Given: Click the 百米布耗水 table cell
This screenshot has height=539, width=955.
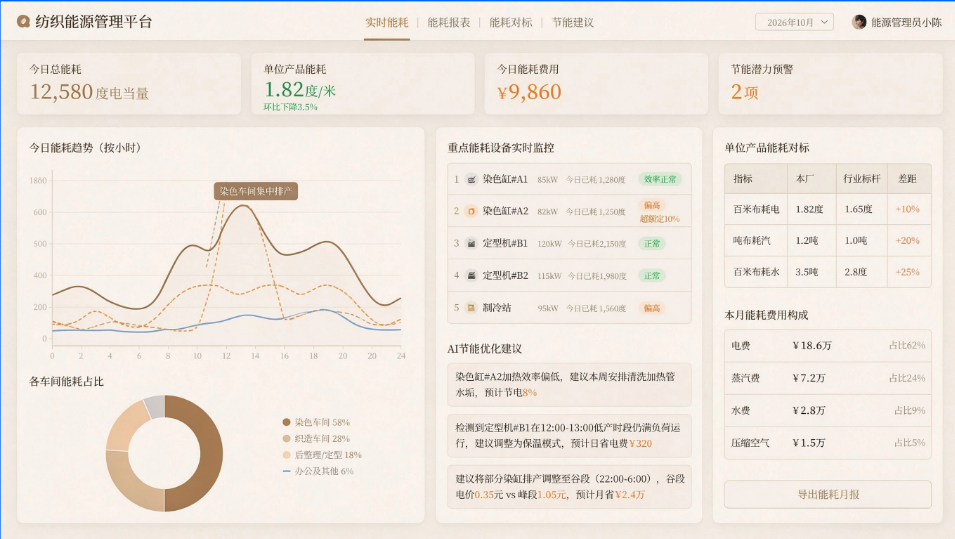Looking at the screenshot, I should 756,272.
